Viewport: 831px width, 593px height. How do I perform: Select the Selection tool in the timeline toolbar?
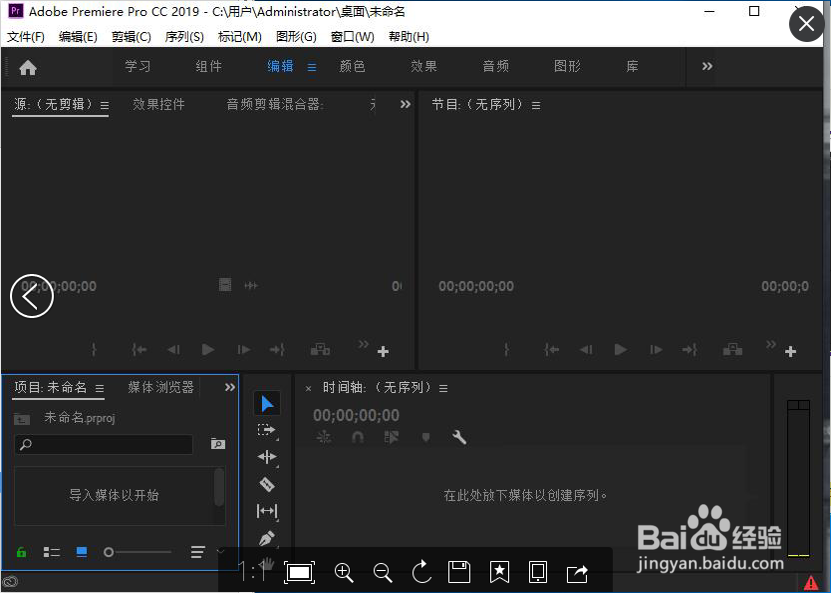coord(265,403)
